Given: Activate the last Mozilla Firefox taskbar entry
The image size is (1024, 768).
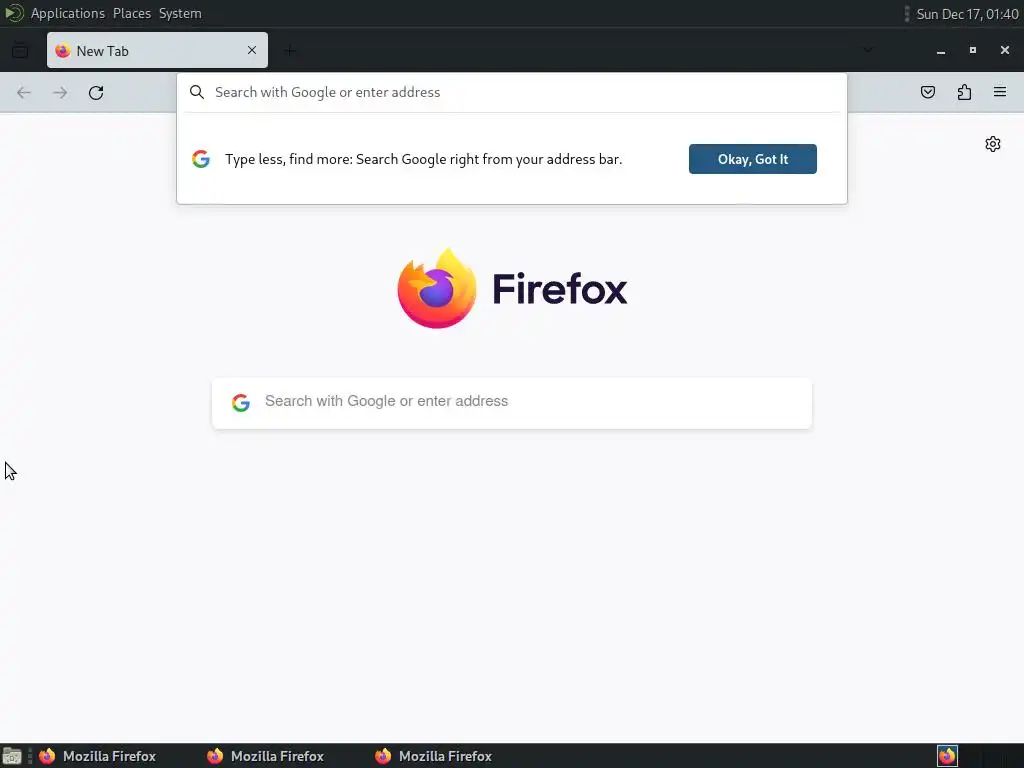Looking at the screenshot, I should click(435, 756).
